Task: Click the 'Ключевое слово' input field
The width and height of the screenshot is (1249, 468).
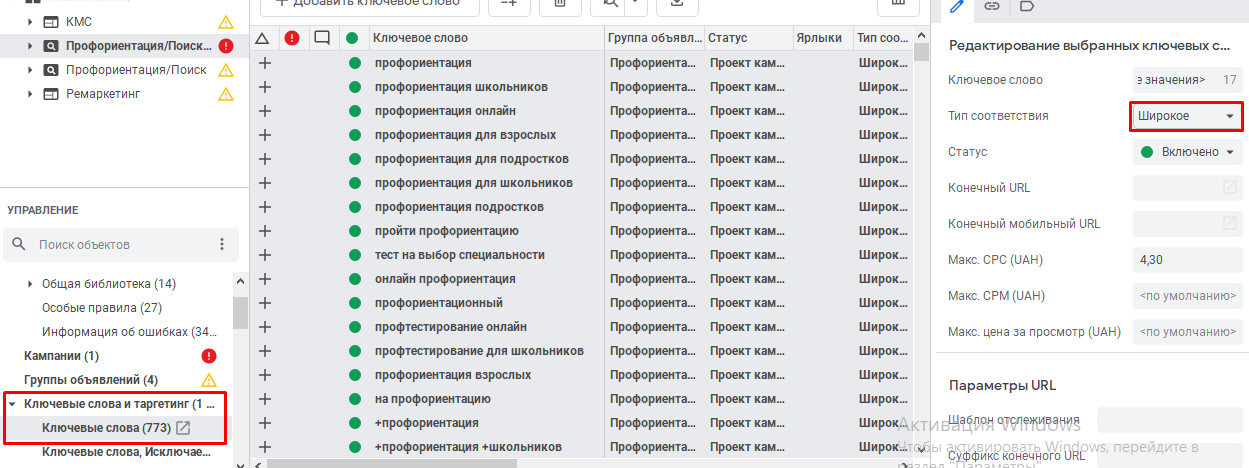Action: (1188, 80)
